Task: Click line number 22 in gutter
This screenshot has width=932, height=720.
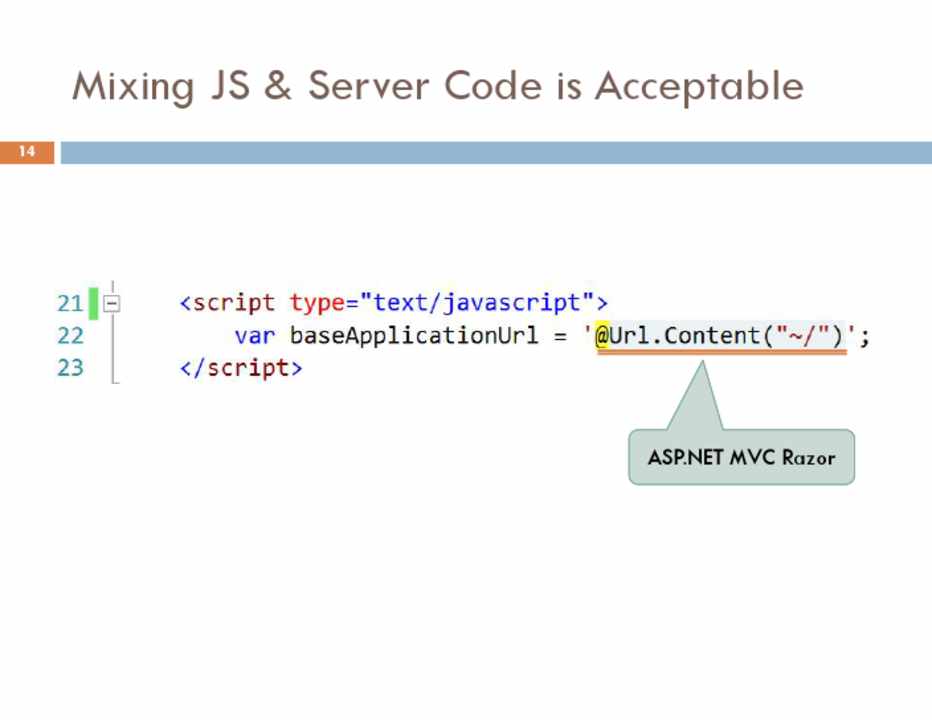Action: [70, 335]
